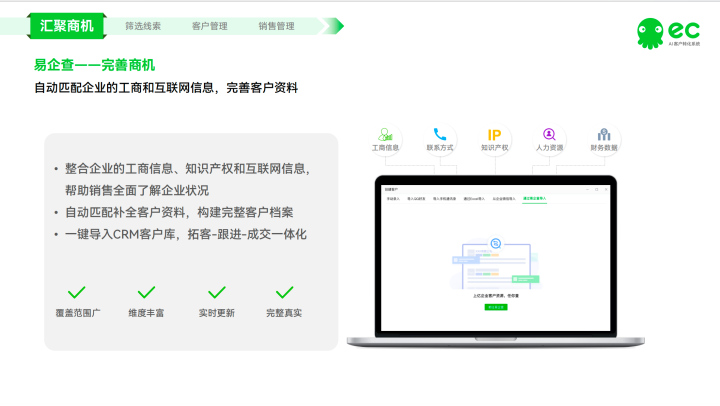Select the first tab in 创建客户 window
The image size is (720, 406).
393,199
